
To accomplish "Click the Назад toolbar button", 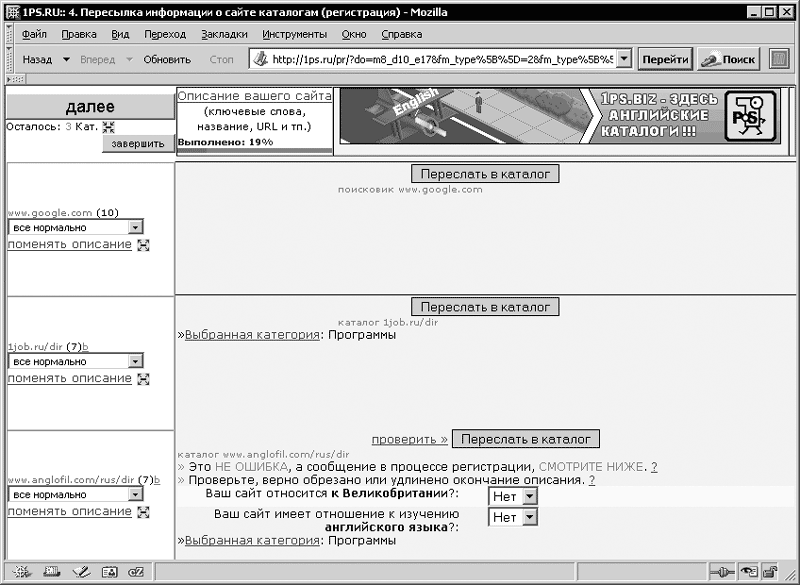I will [37, 59].
